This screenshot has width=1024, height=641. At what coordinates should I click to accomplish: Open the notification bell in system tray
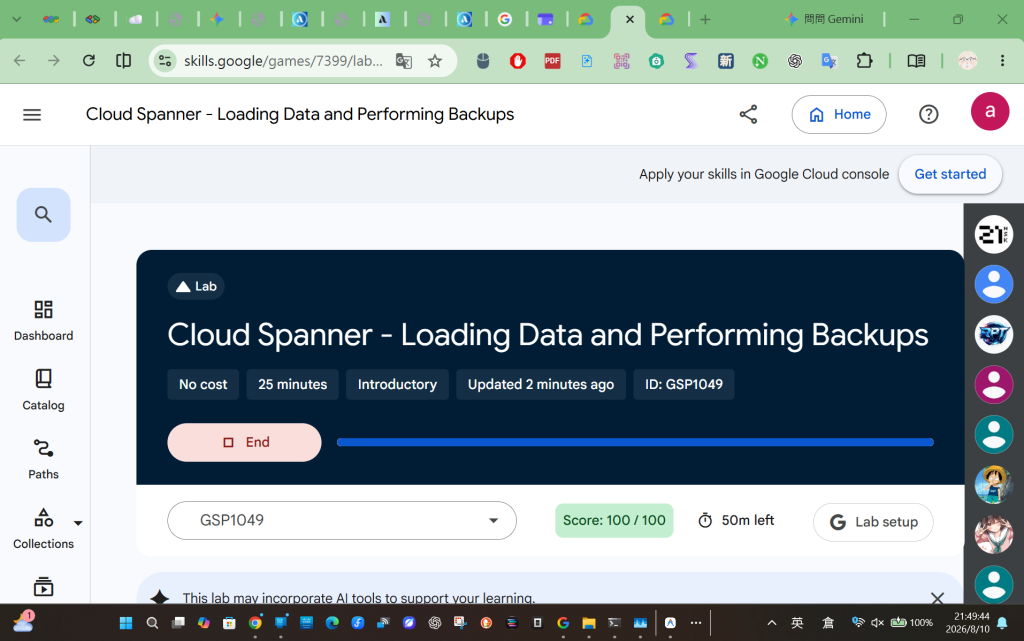[1002, 623]
